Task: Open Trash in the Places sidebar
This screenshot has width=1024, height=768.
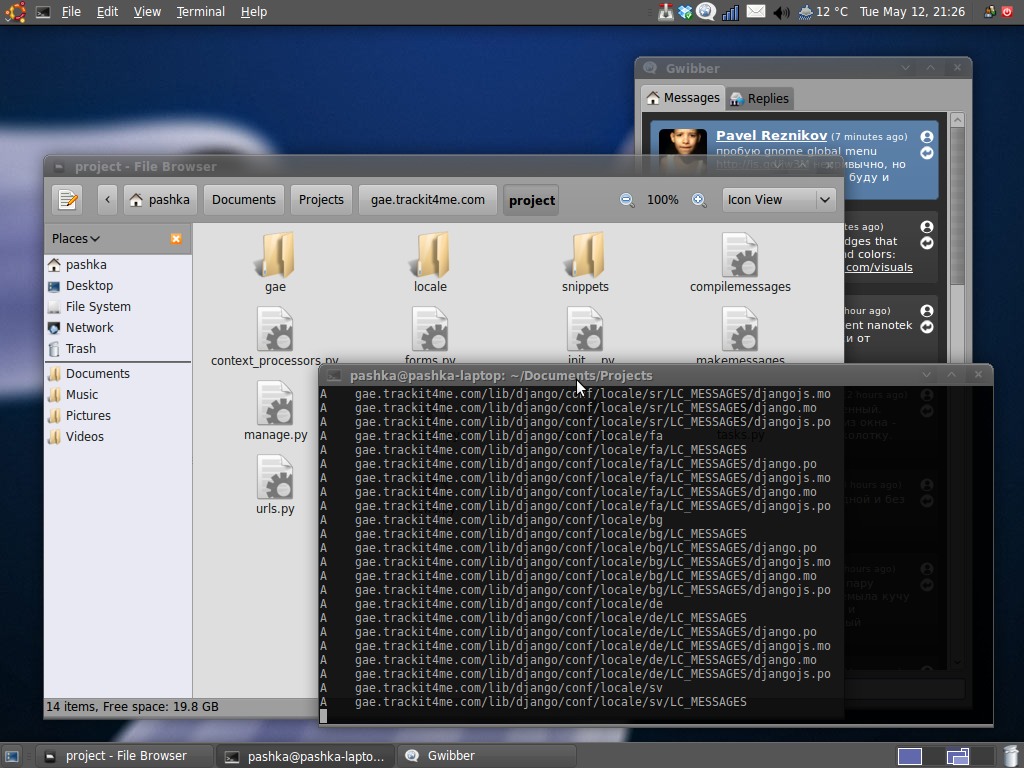Action: 80,349
